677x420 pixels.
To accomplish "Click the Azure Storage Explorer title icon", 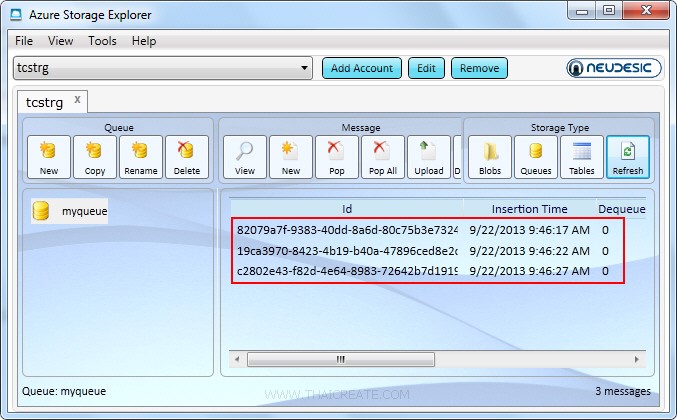I will pyautogui.click(x=16, y=15).
